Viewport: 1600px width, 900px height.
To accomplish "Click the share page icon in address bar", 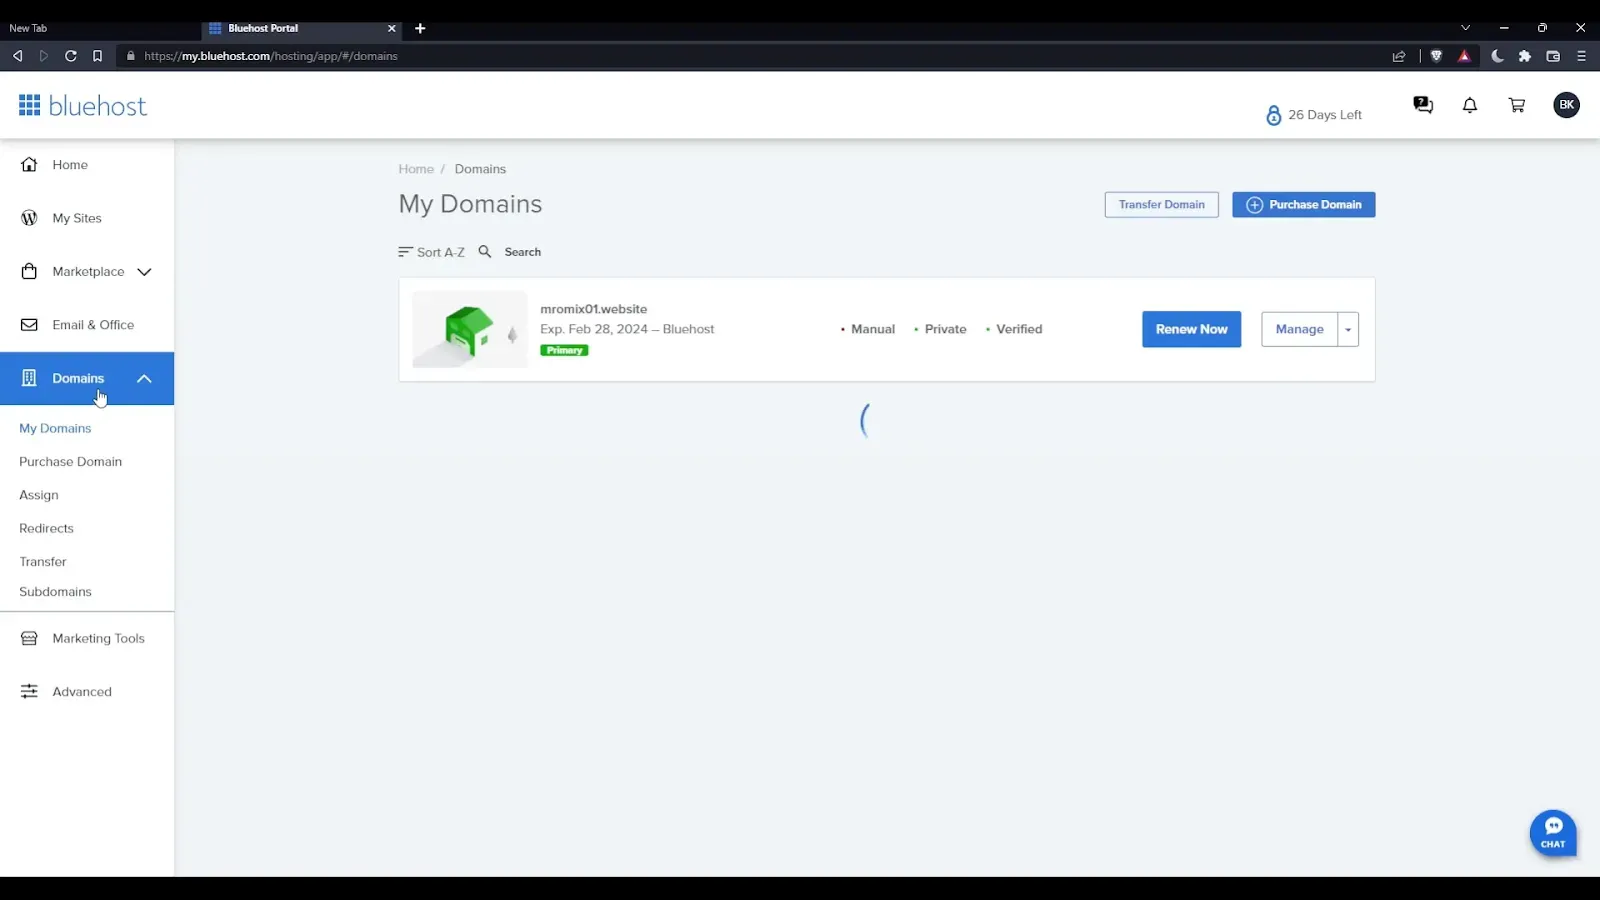I will (x=1399, y=56).
